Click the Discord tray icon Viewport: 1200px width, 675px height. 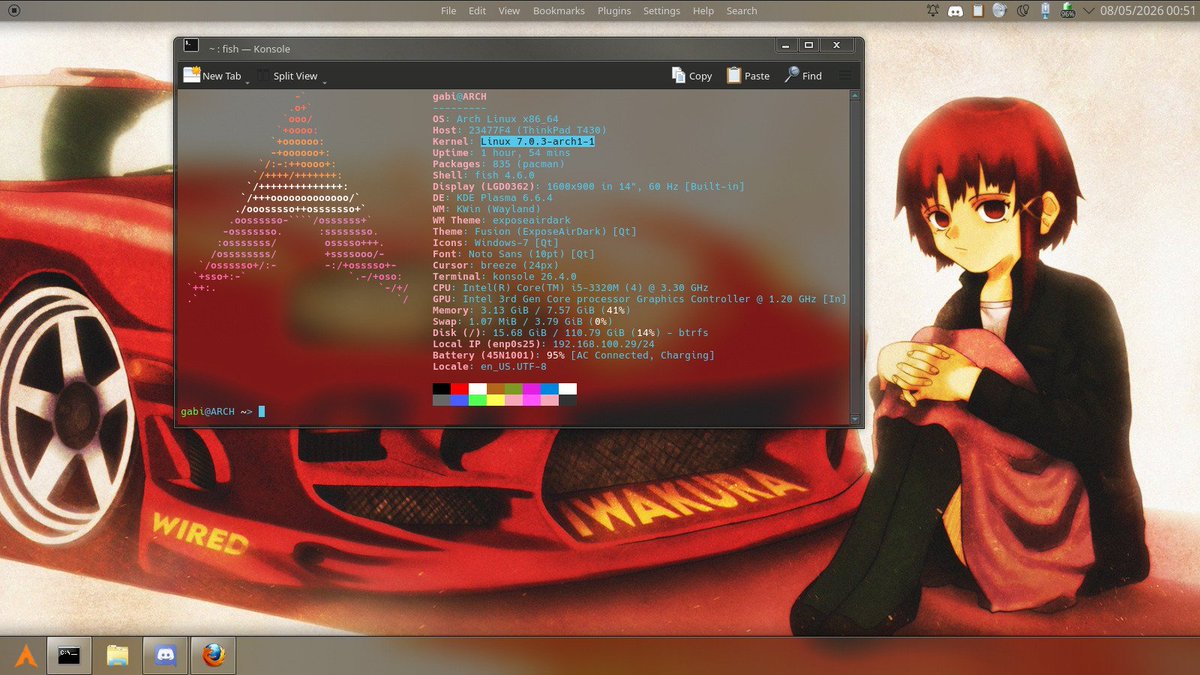click(955, 11)
